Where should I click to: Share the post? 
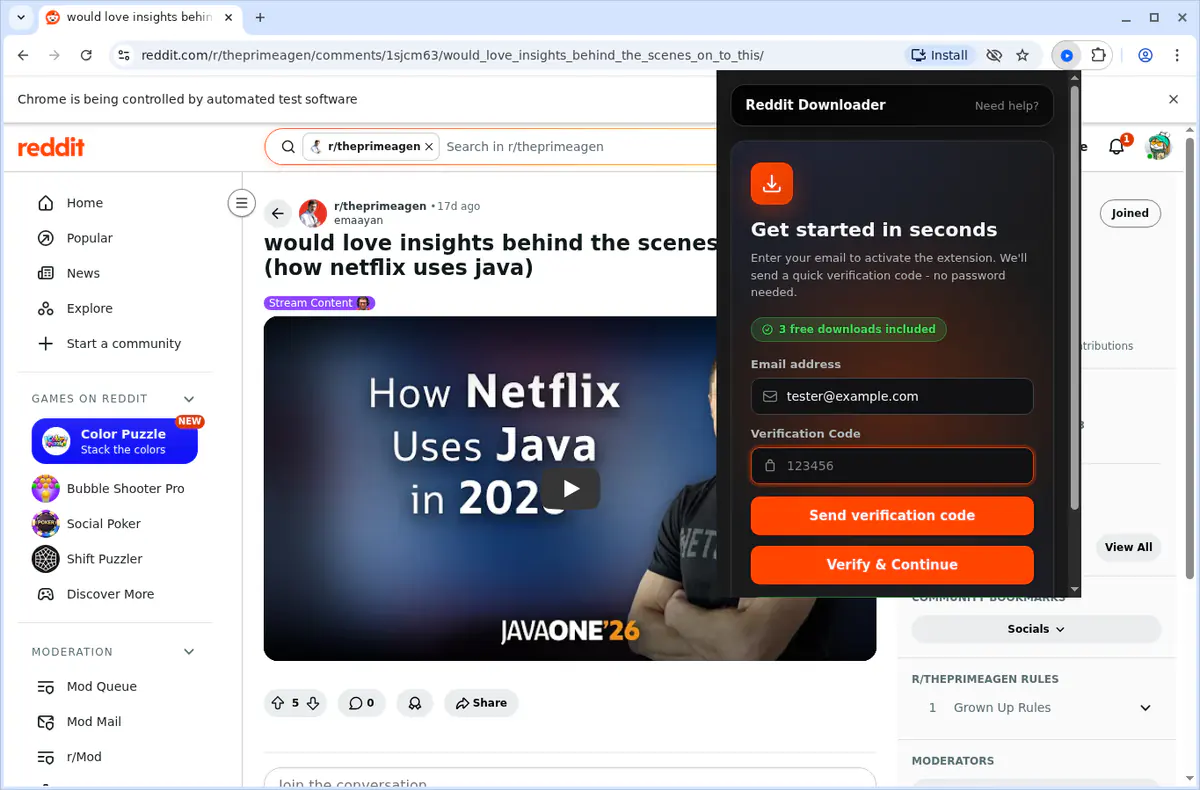481,703
